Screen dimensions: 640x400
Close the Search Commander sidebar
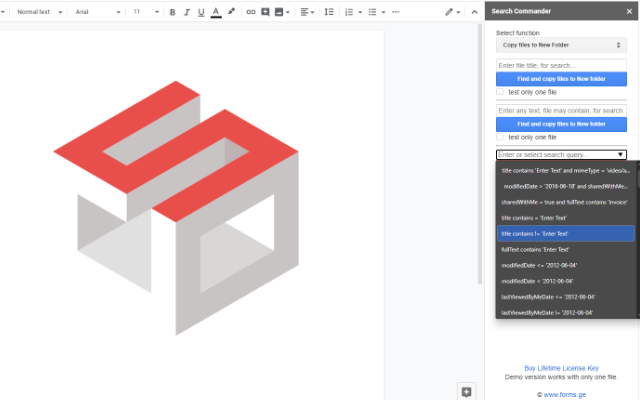coord(629,11)
